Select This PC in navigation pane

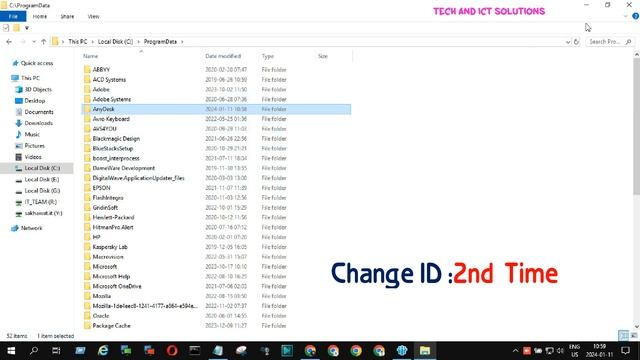click(25, 78)
